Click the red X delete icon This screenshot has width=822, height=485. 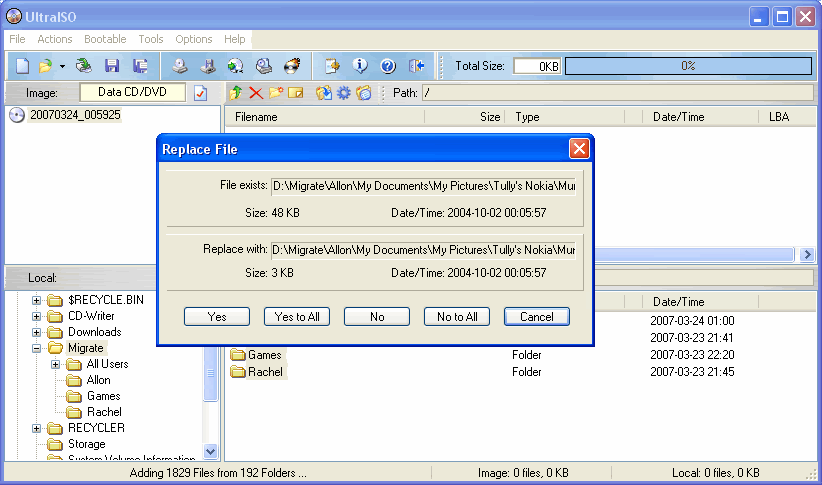256,93
